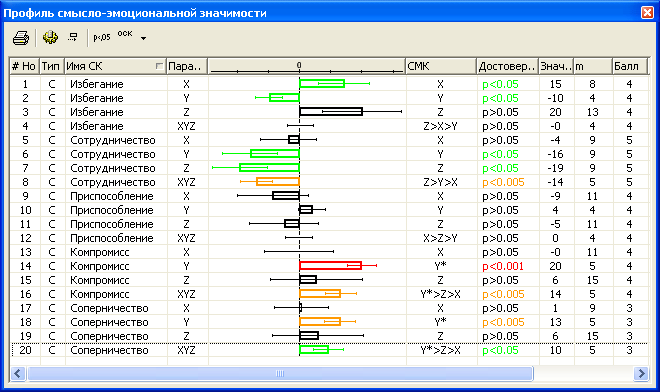Click the 'Тип' column header

click(x=52, y=66)
